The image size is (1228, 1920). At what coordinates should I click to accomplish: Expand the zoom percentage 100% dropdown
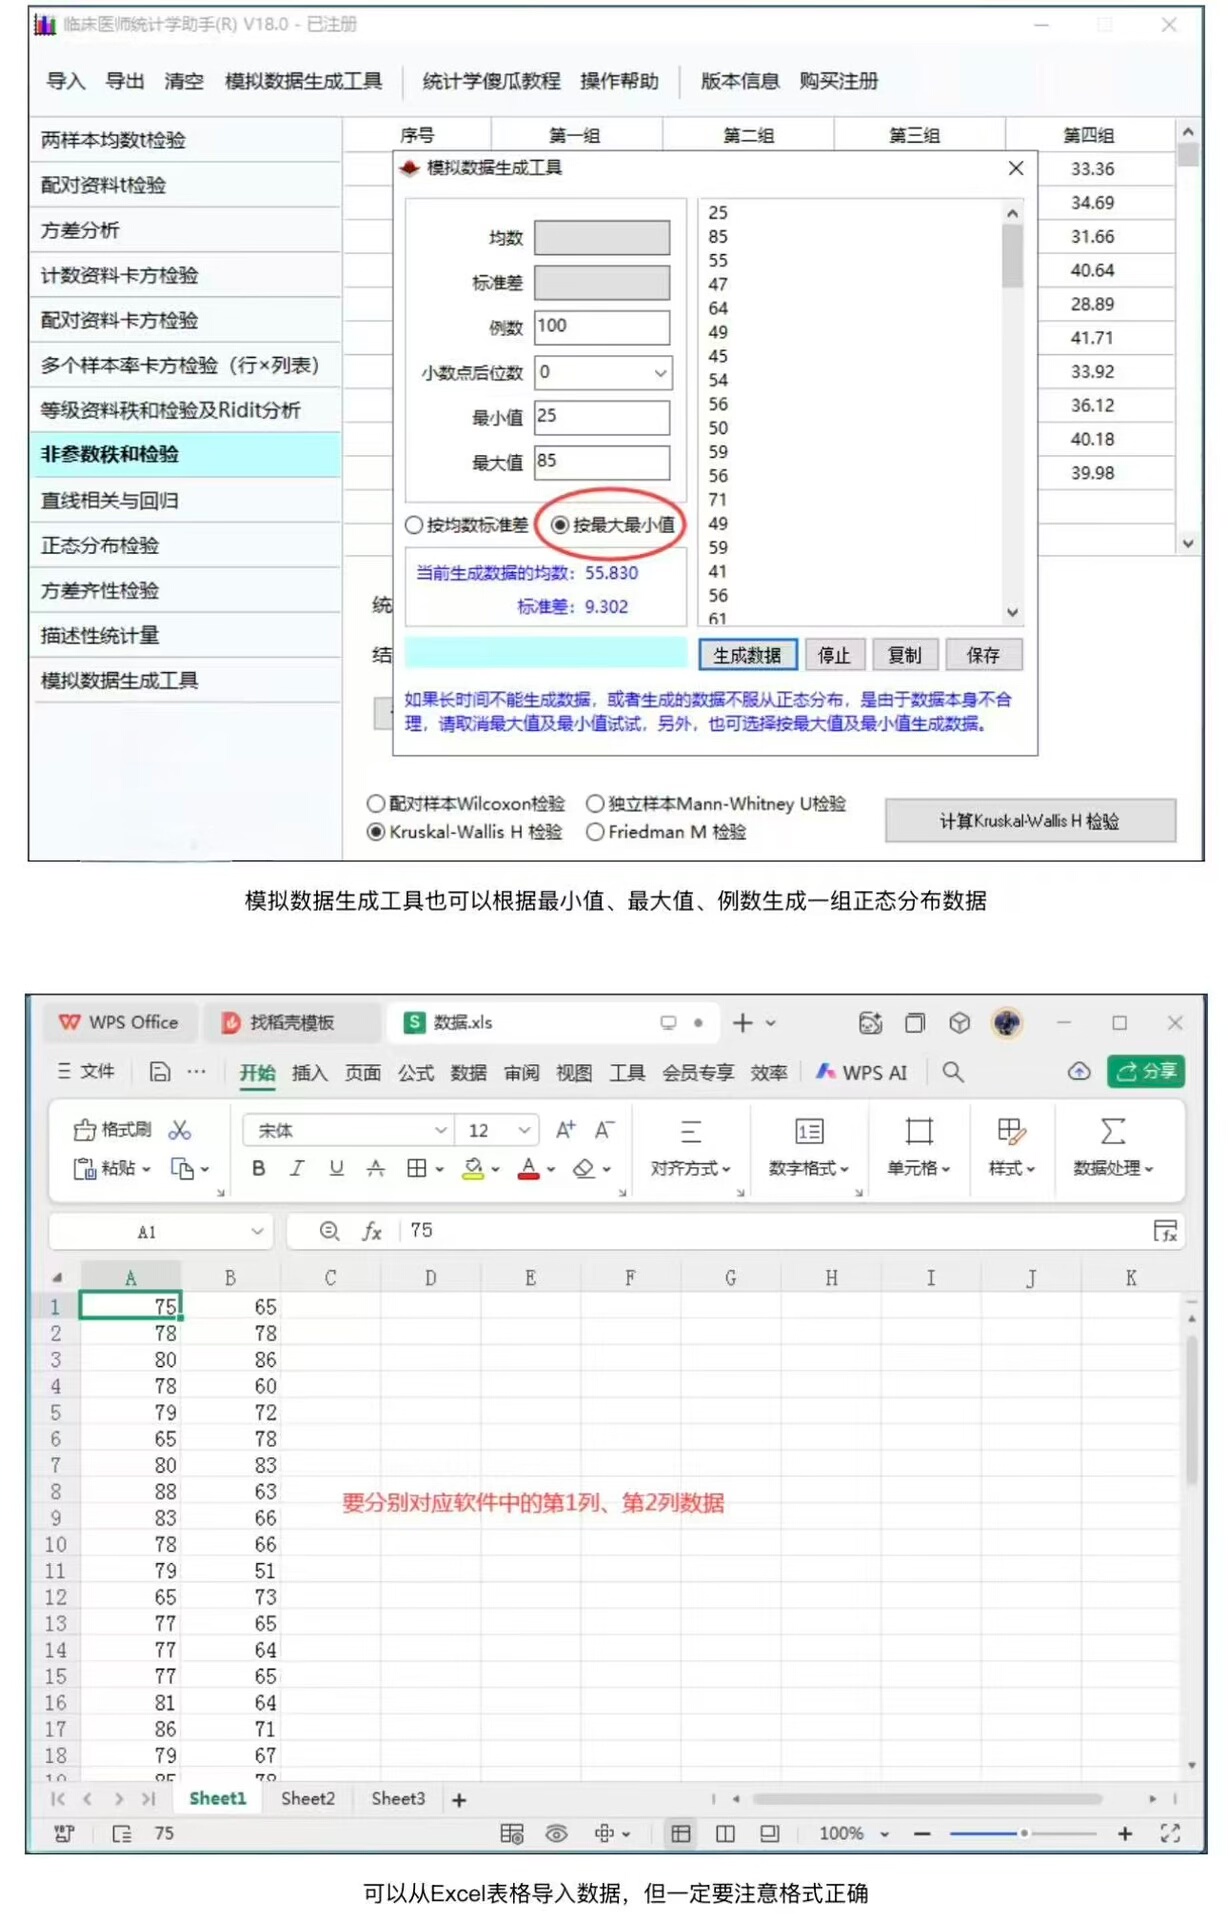point(884,1834)
